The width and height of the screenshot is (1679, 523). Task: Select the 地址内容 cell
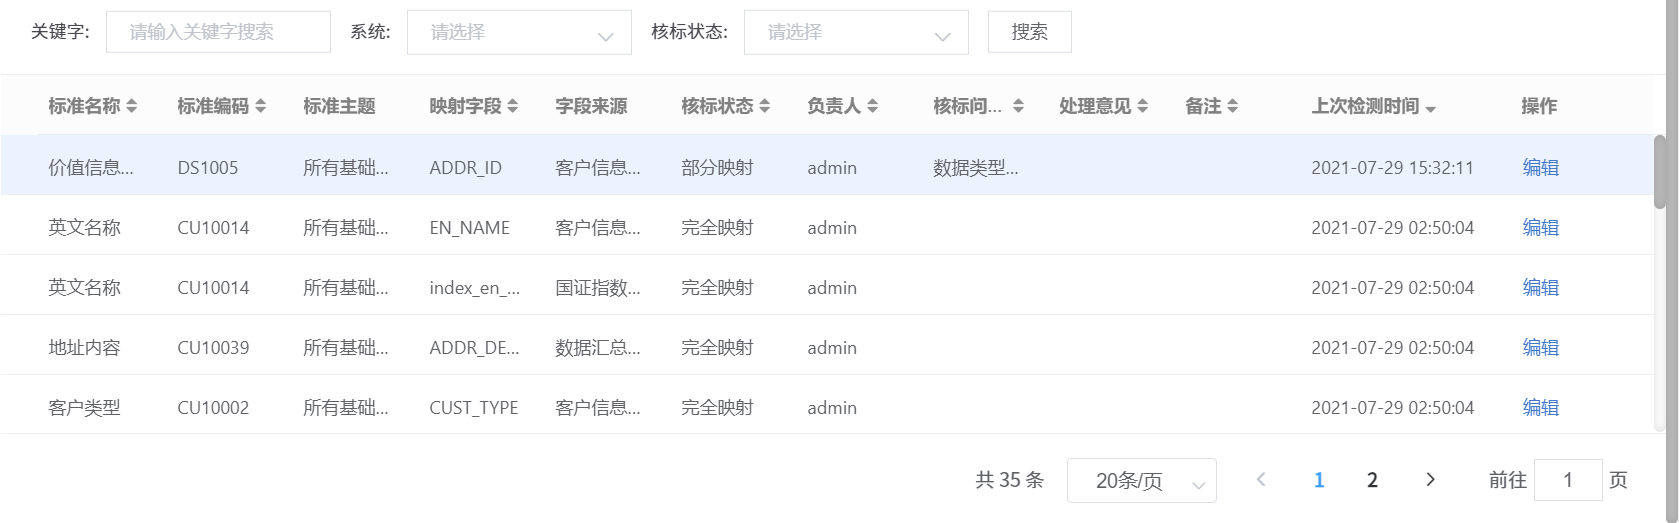point(84,348)
